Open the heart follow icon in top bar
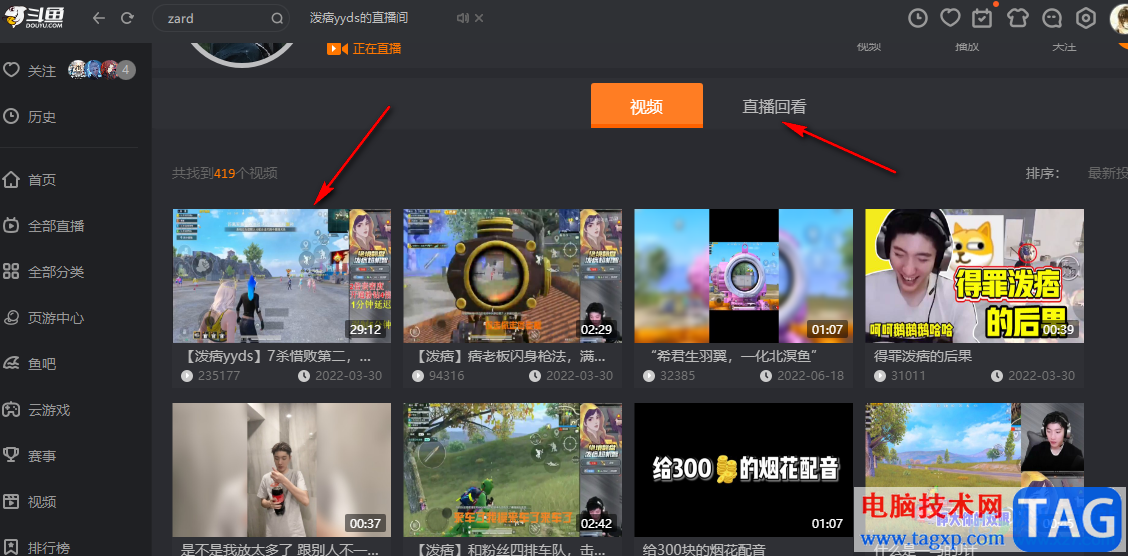The width and height of the screenshot is (1128, 556). [950, 18]
